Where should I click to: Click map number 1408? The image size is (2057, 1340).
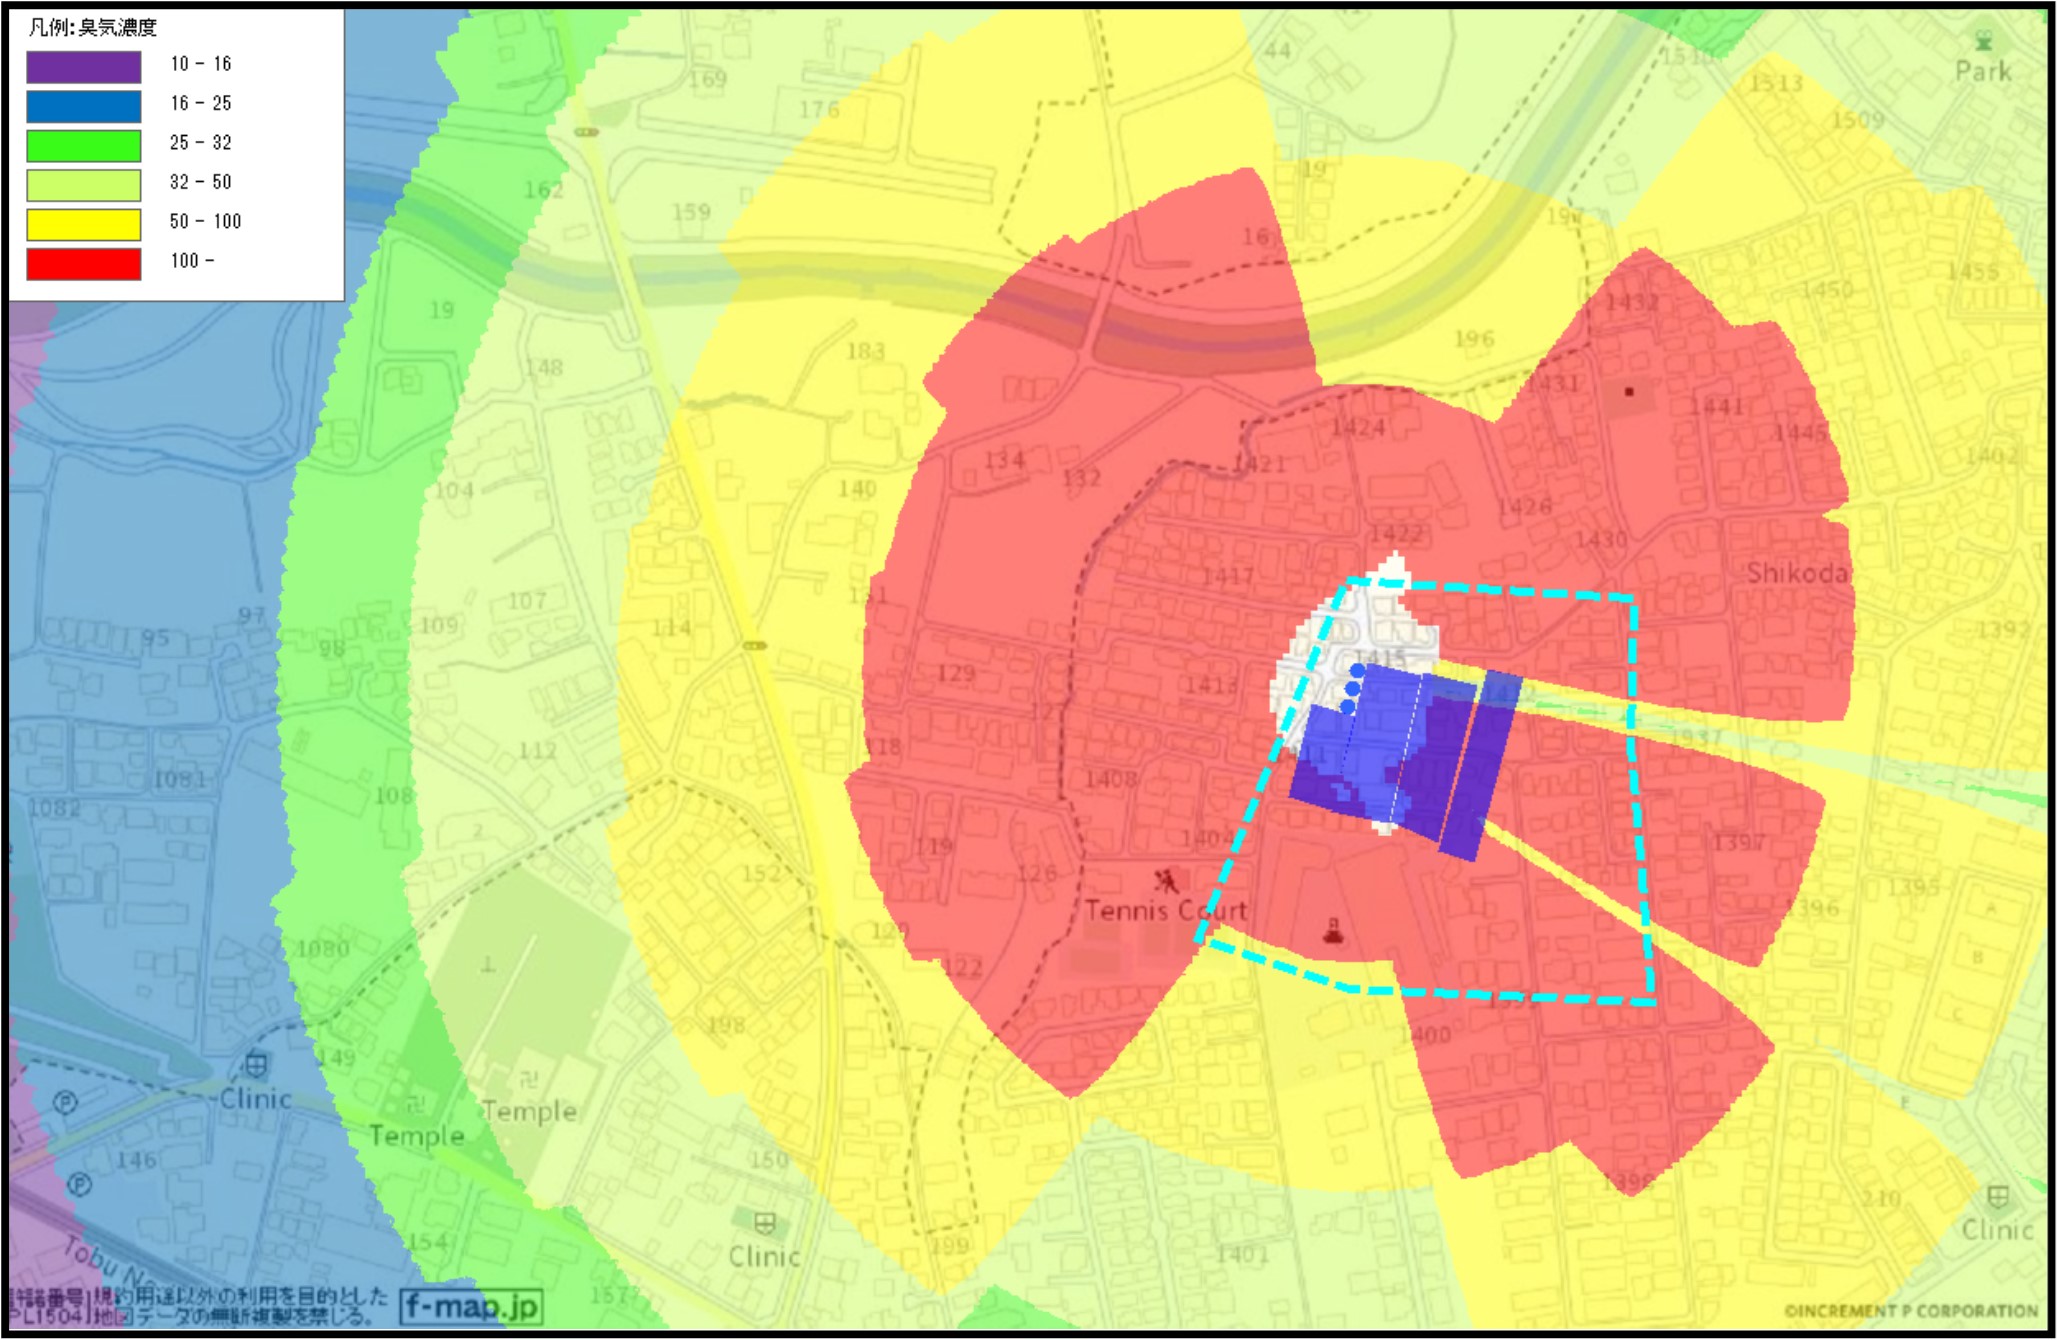click(x=1111, y=779)
